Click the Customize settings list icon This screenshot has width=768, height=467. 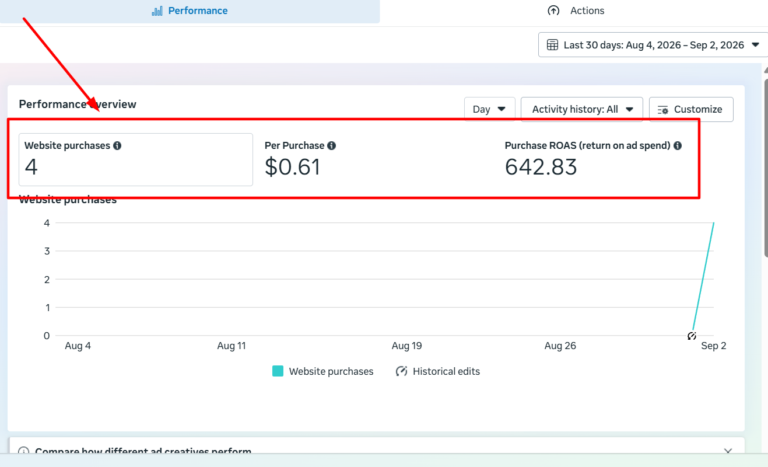(663, 110)
